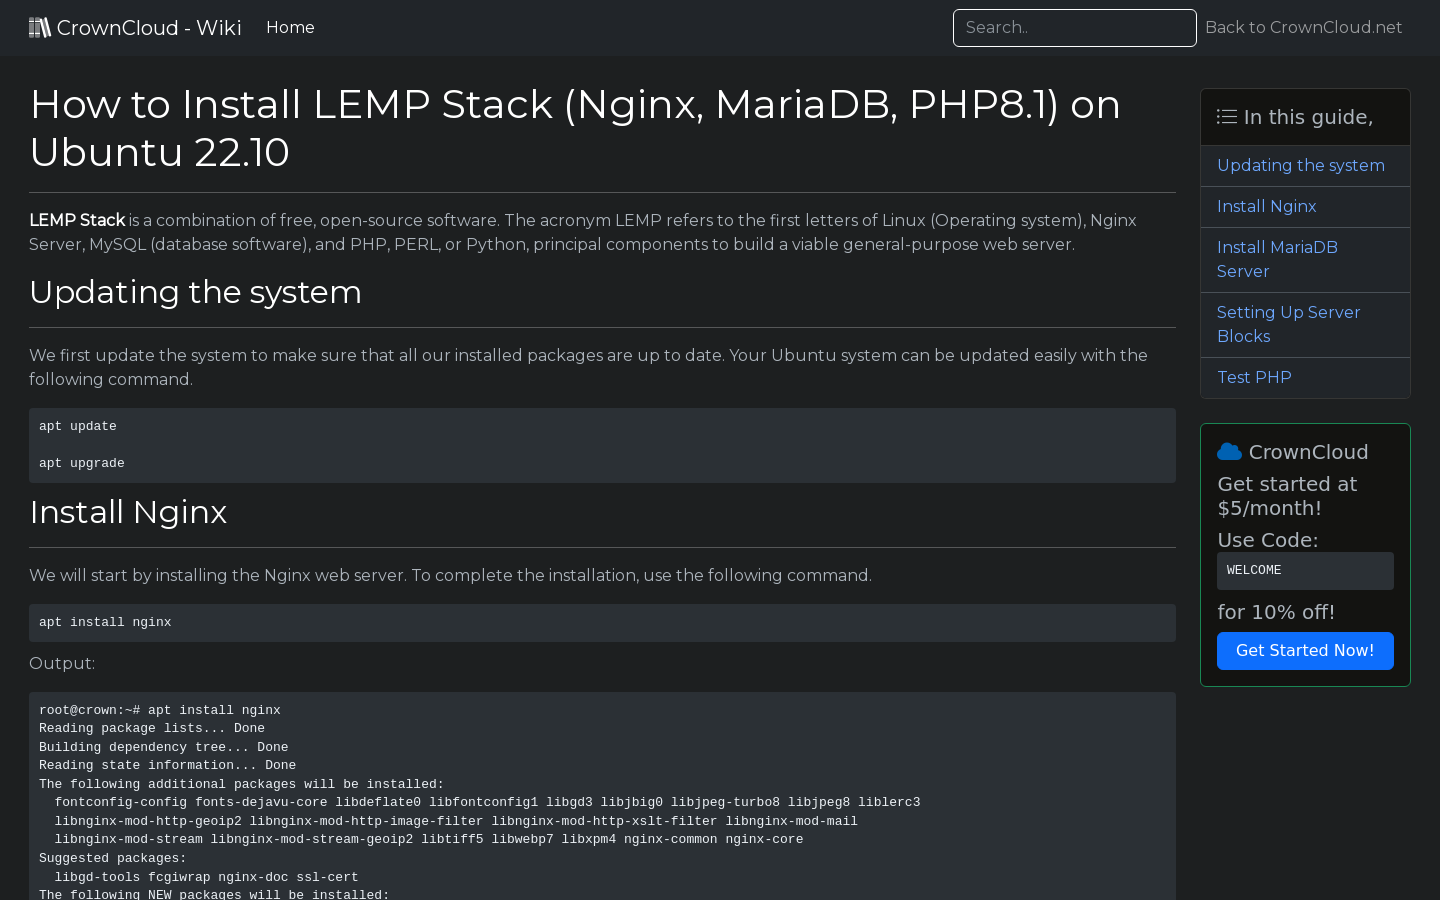
Task: Click 'root@crown:~# apt install nginx' output line
Action: 160,710
